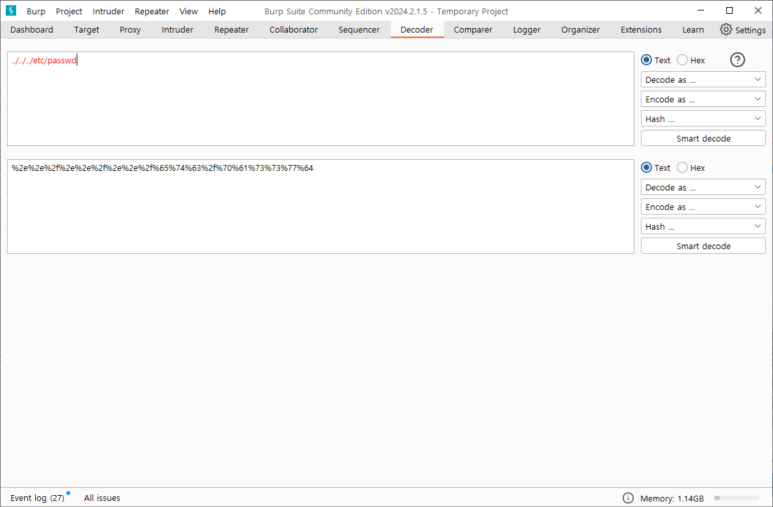
Task: Open the Event log (27)
Action: [37, 498]
